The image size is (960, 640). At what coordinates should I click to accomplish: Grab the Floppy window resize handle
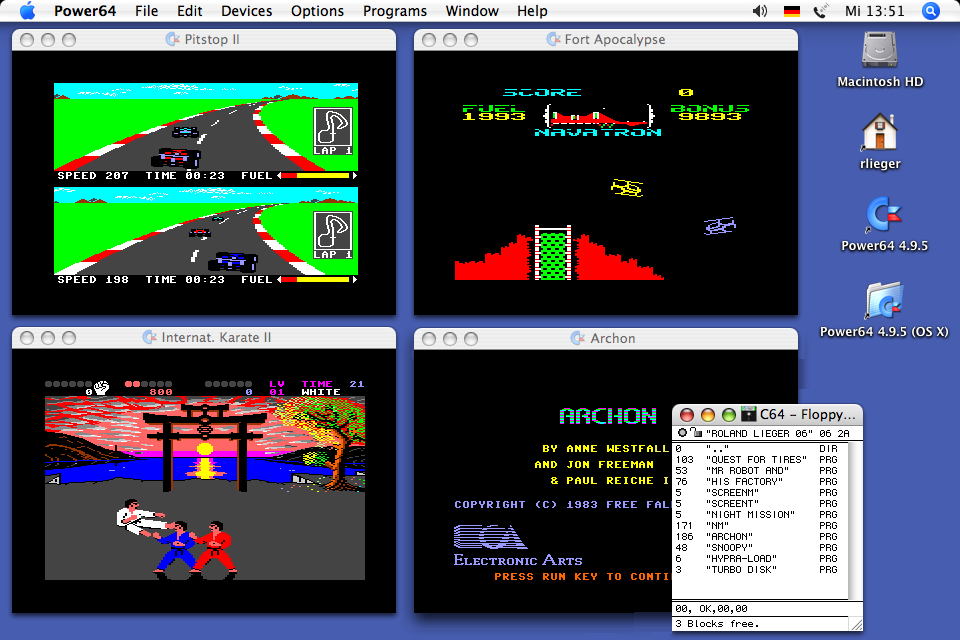click(857, 624)
